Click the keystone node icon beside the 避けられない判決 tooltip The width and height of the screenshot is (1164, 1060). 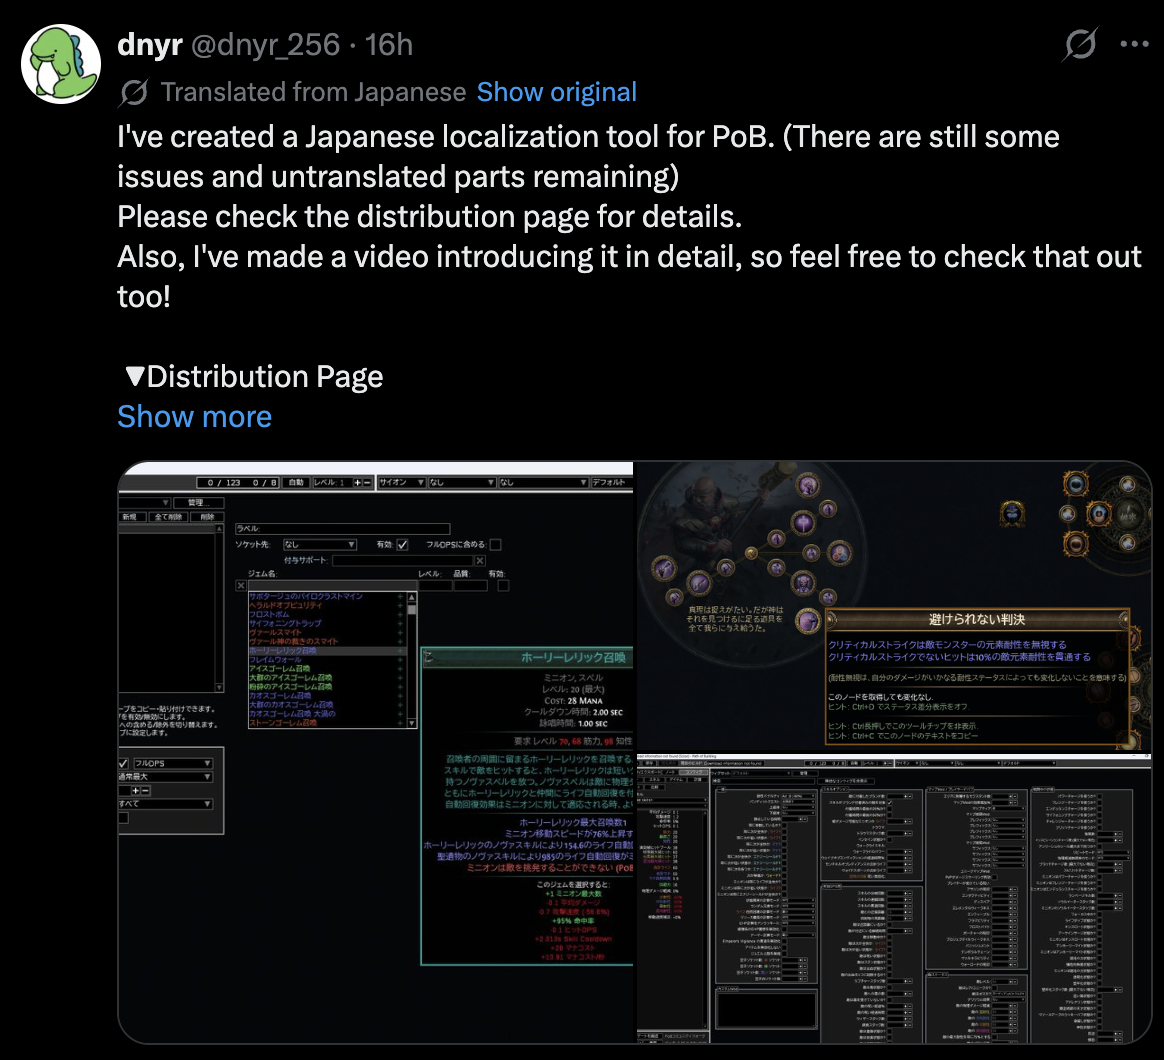[808, 620]
